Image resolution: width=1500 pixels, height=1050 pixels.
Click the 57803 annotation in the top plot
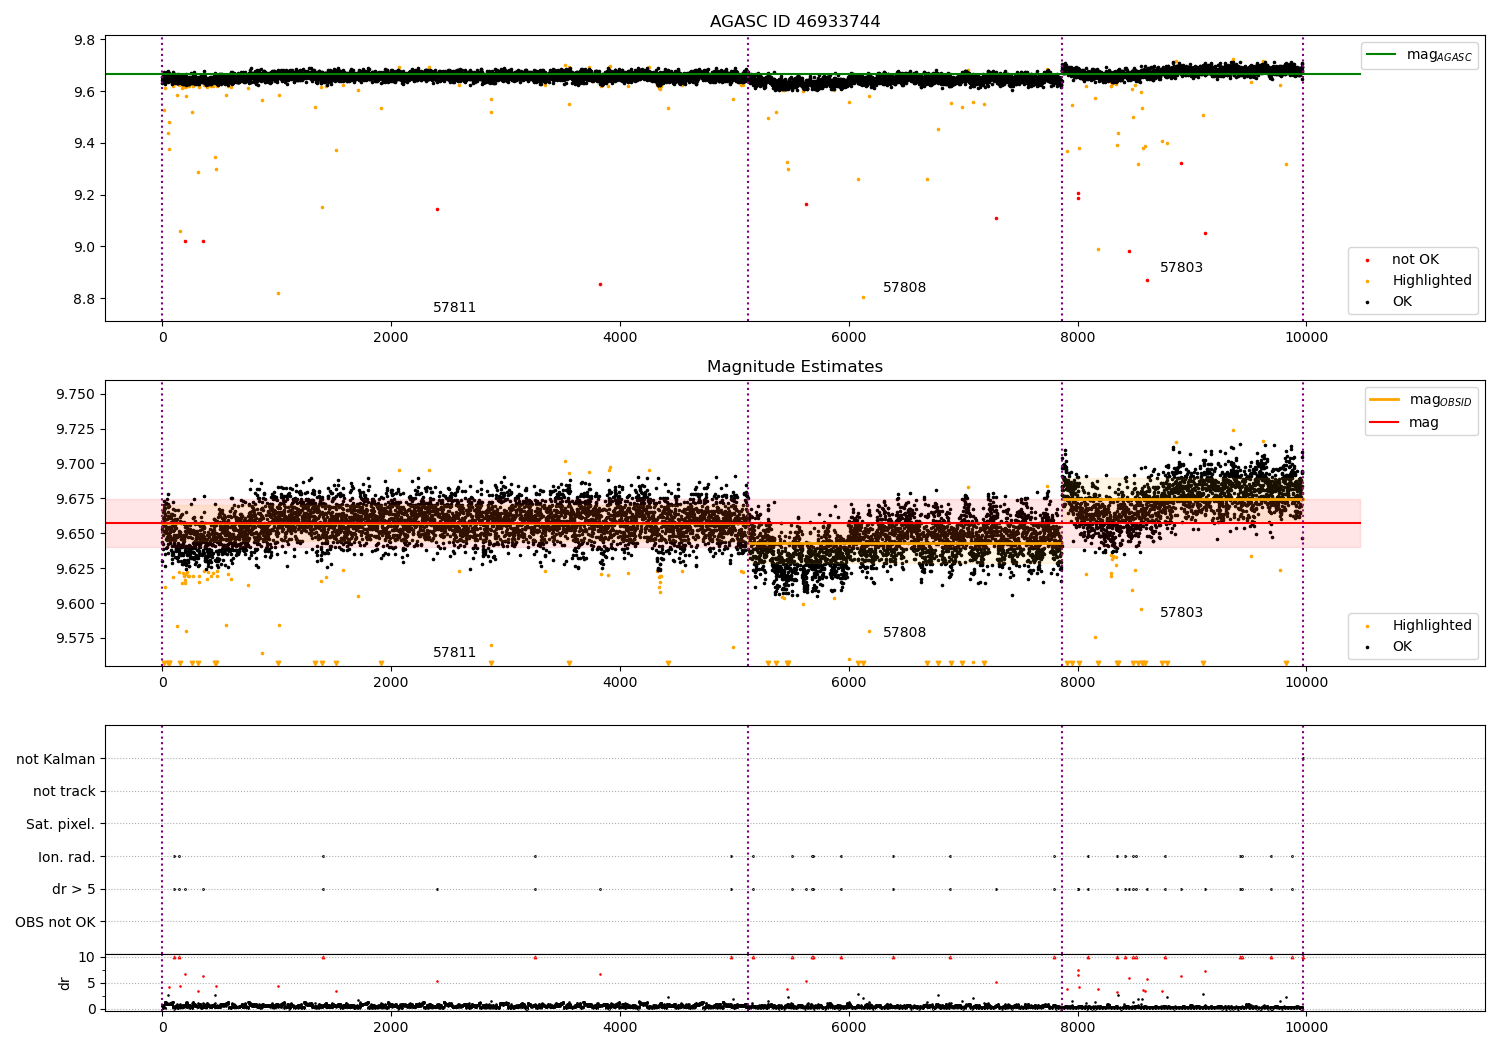click(x=1181, y=268)
